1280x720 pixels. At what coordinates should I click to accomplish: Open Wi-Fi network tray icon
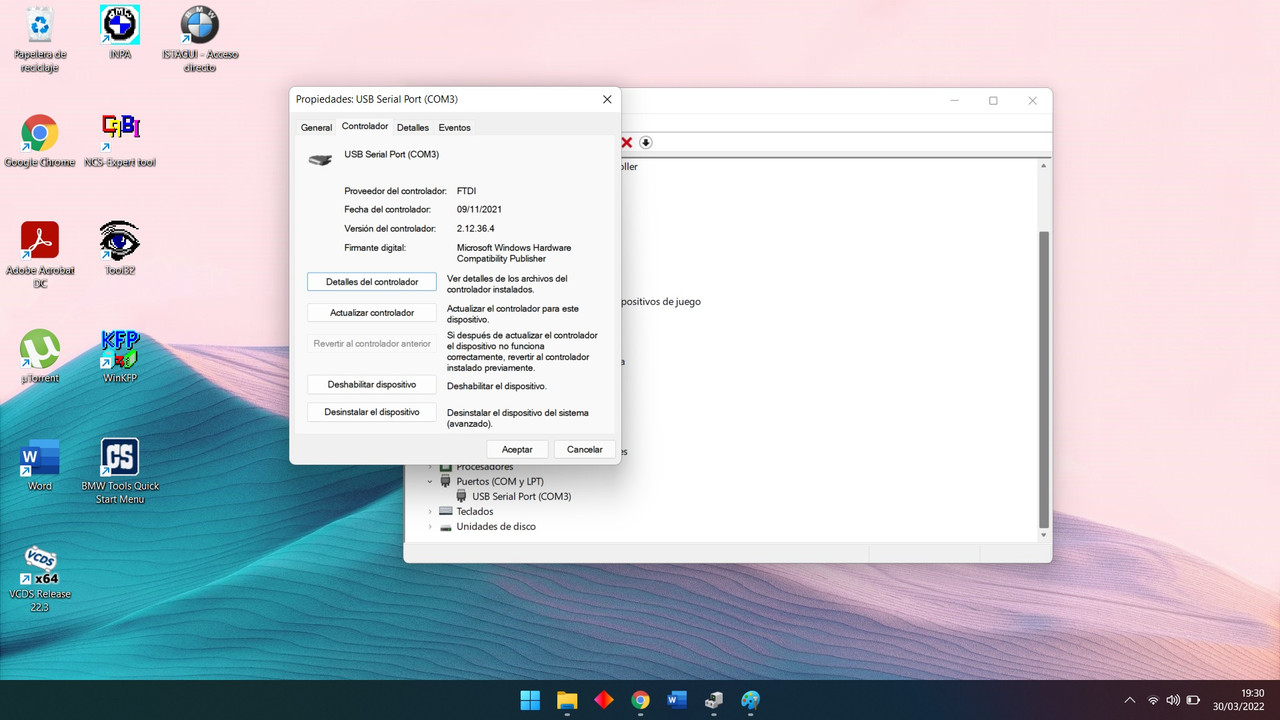1153,700
